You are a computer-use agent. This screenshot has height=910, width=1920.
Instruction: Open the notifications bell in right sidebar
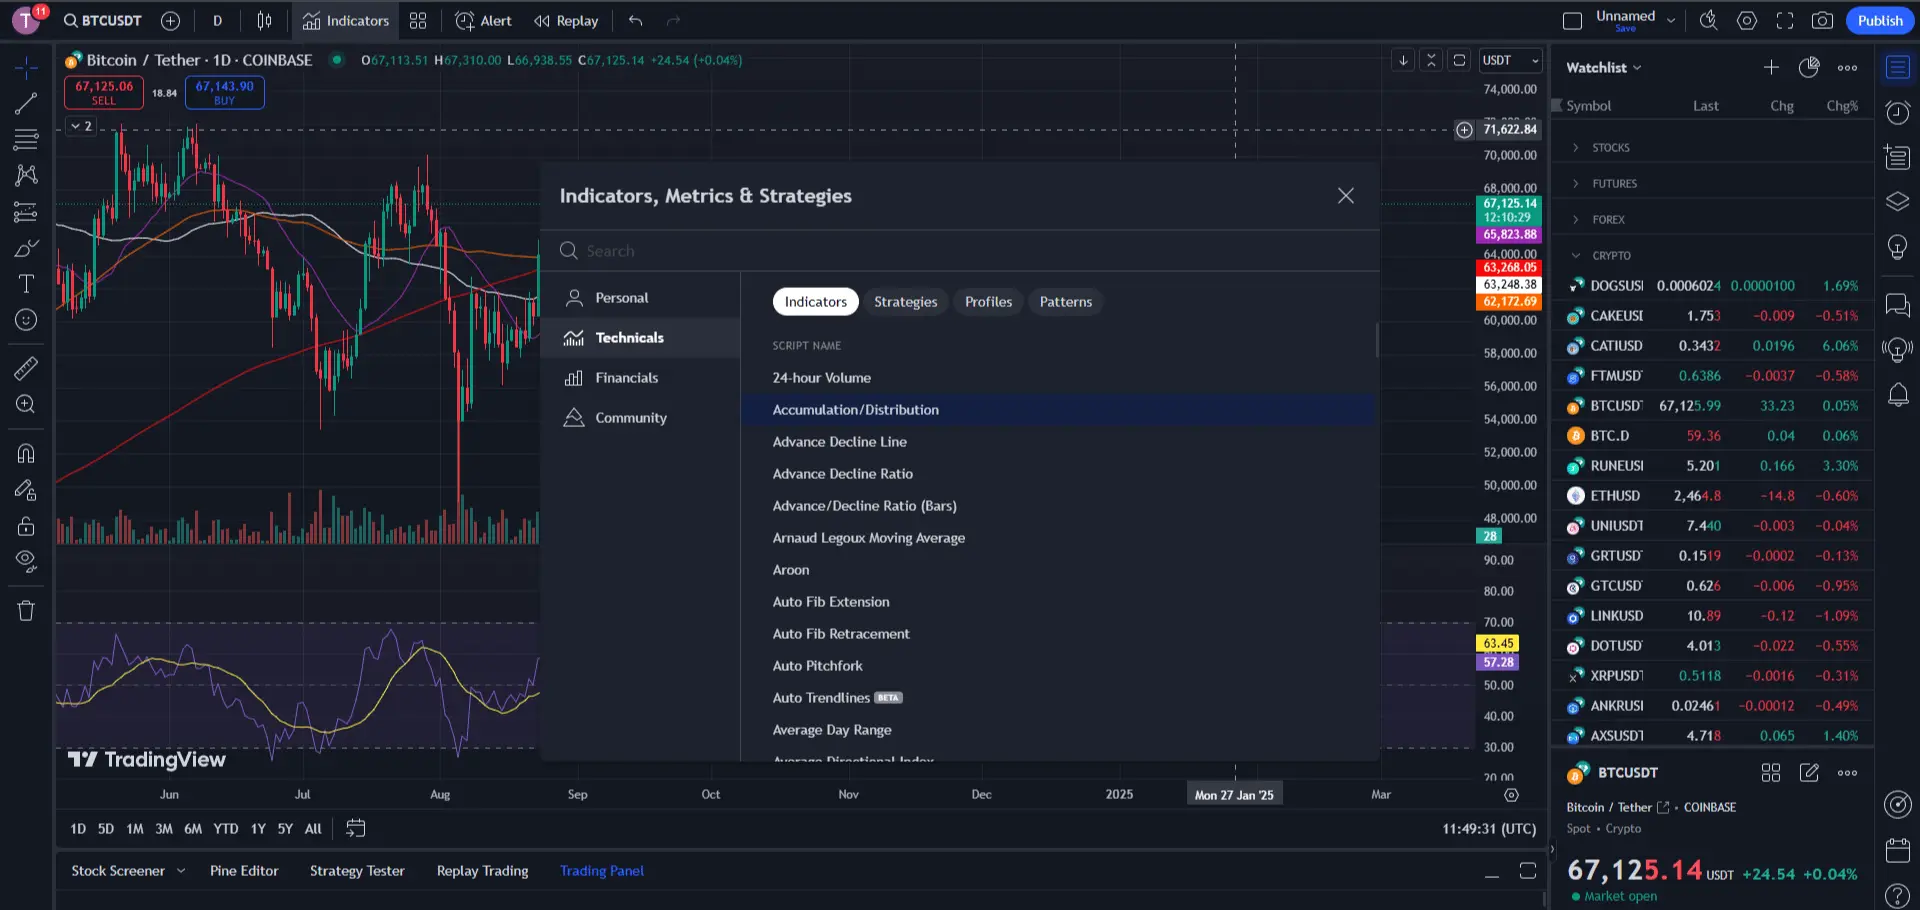(x=1897, y=395)
